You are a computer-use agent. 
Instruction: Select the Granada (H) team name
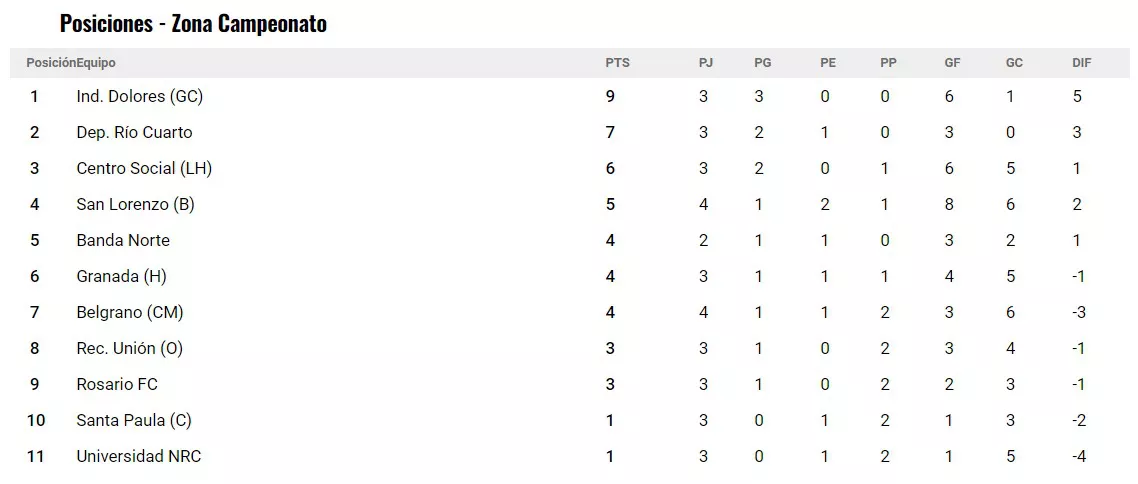121,277
